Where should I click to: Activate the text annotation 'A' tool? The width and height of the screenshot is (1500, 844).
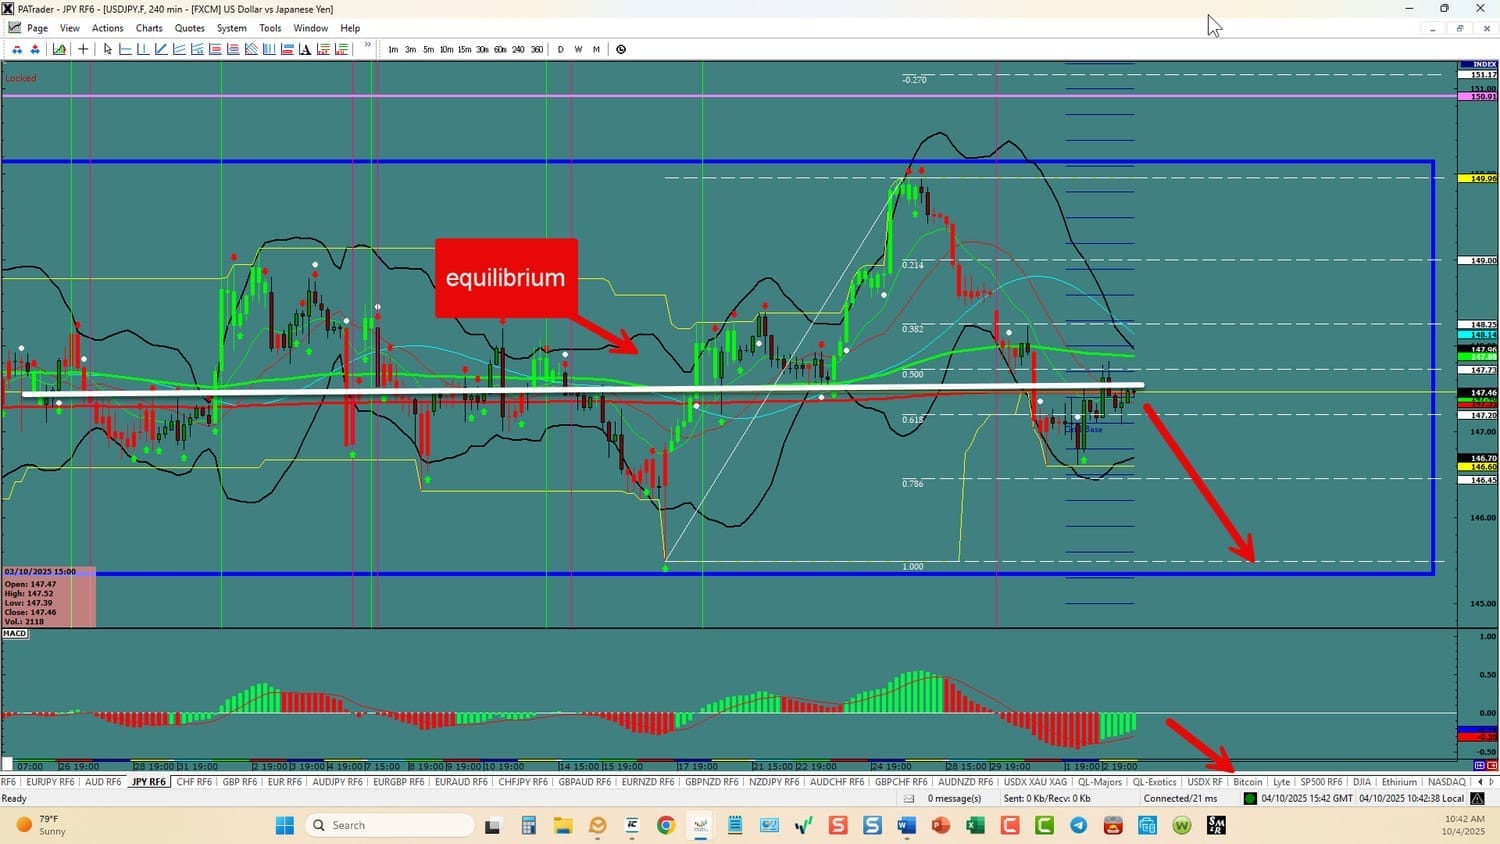coord(305,49)
